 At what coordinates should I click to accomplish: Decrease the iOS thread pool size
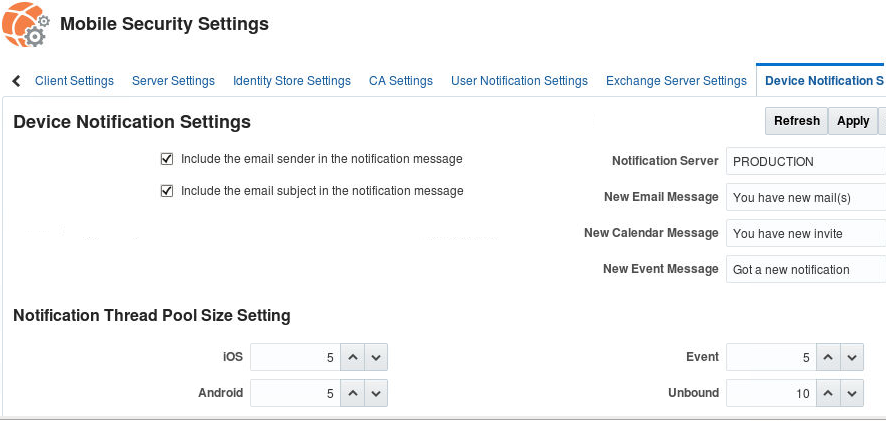(x=376, y=357)
